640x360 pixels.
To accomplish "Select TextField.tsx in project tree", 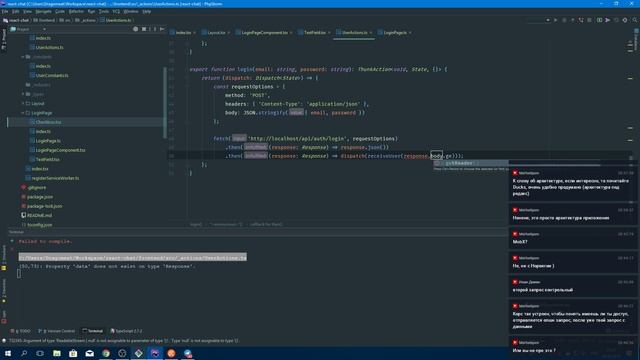I will coord(45,160).
